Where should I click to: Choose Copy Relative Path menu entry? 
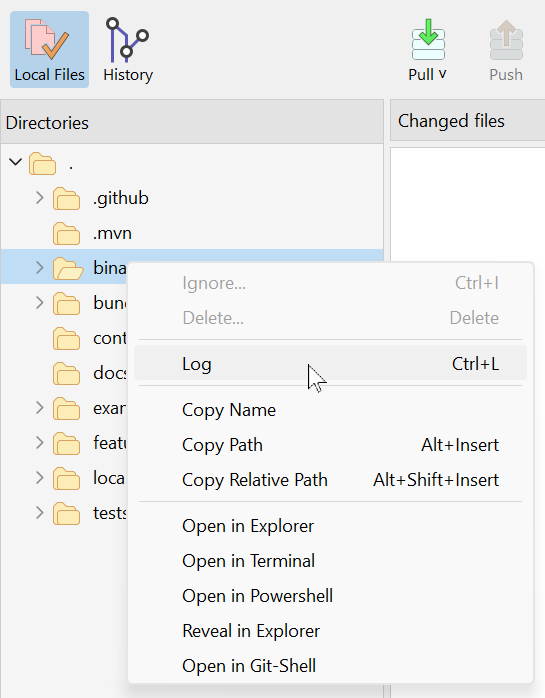coord(330,480)
